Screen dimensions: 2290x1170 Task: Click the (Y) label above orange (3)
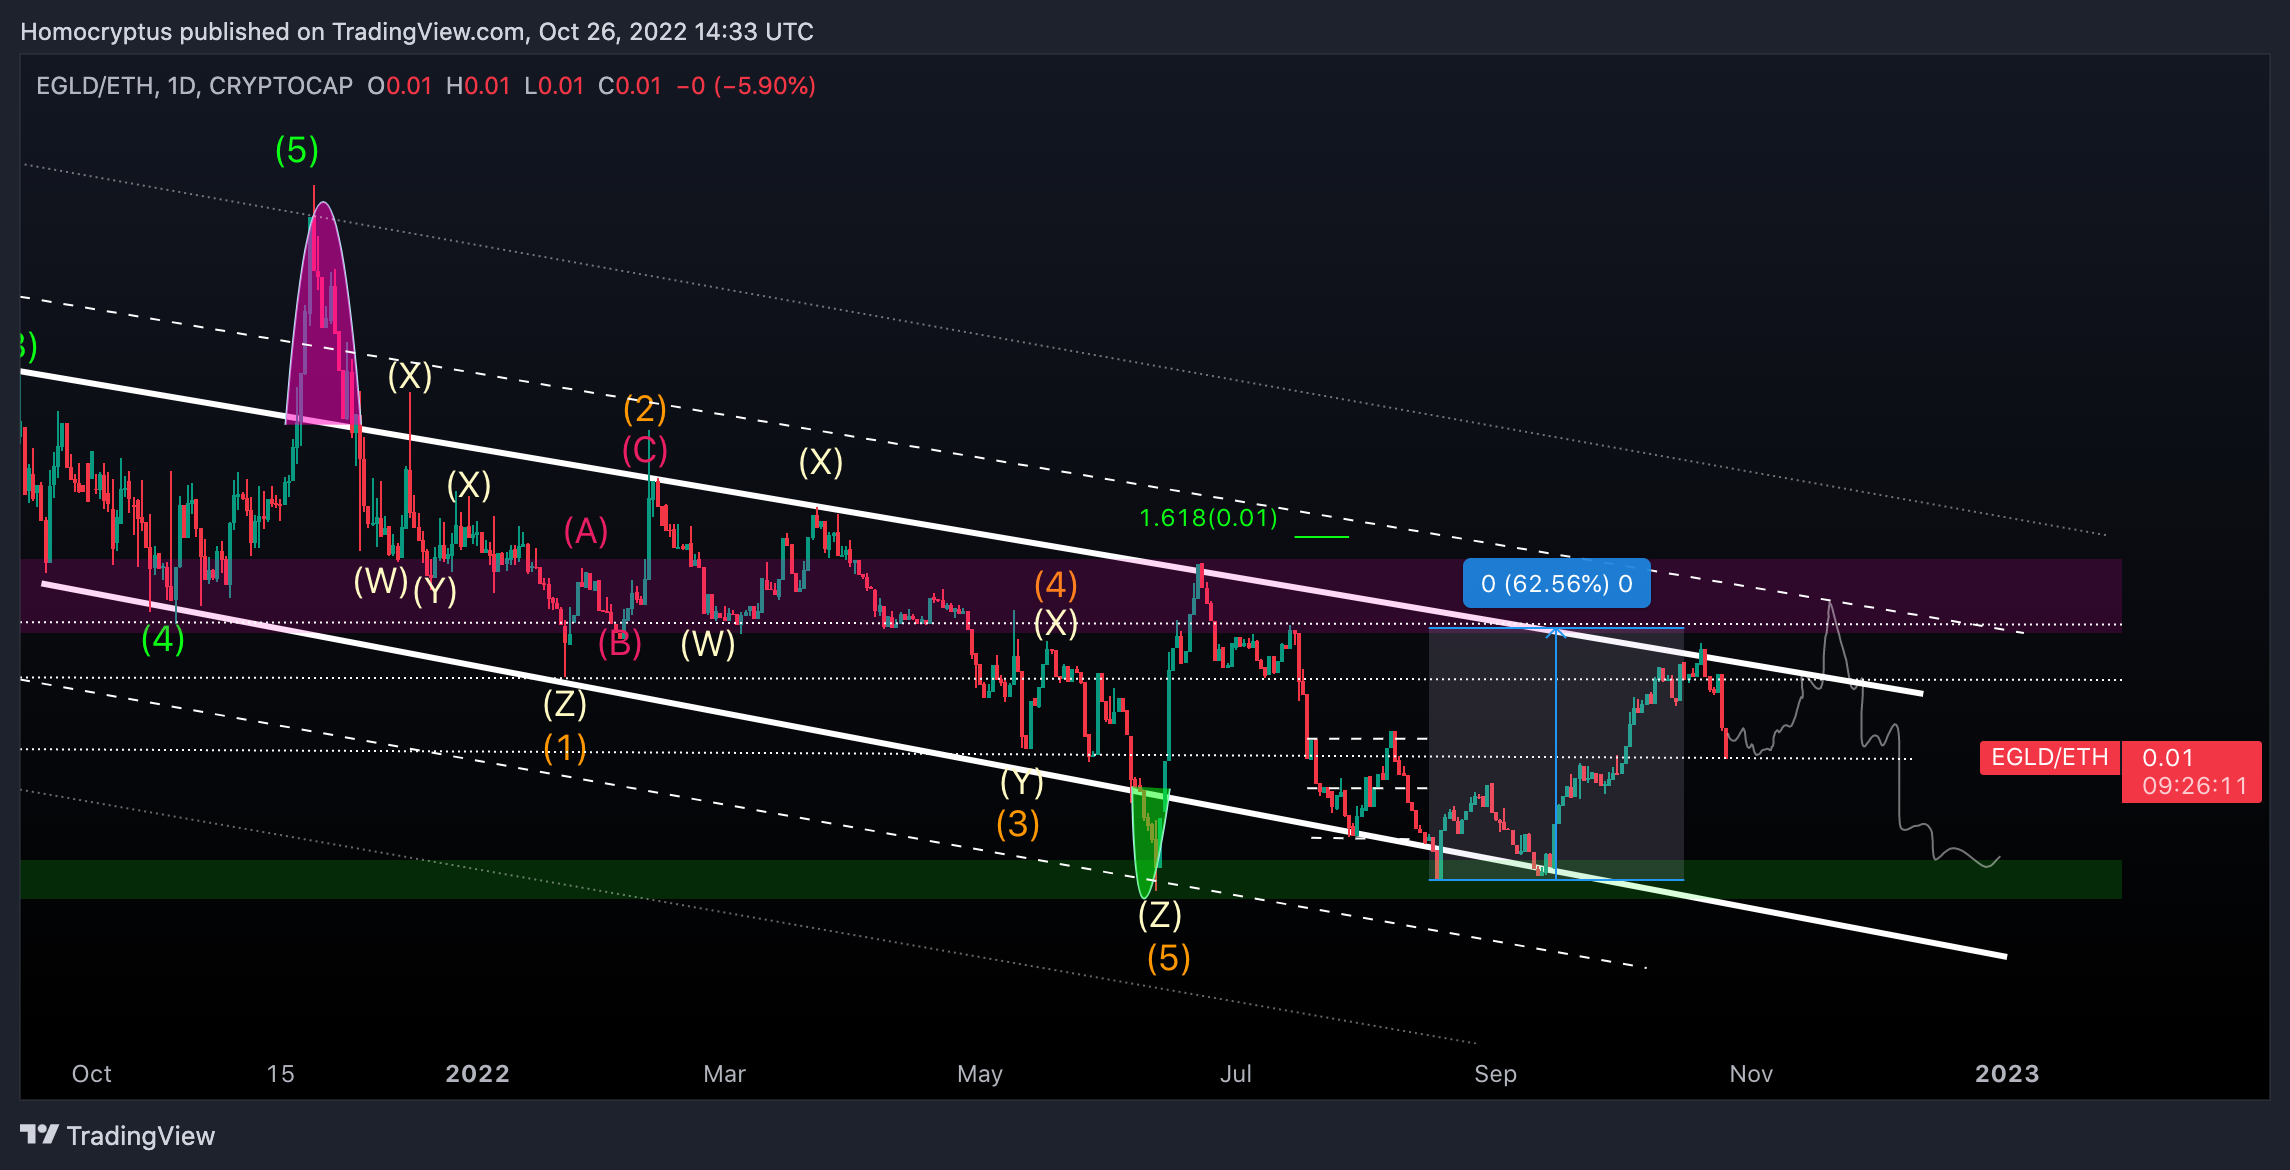click(x=1022, y=781)
